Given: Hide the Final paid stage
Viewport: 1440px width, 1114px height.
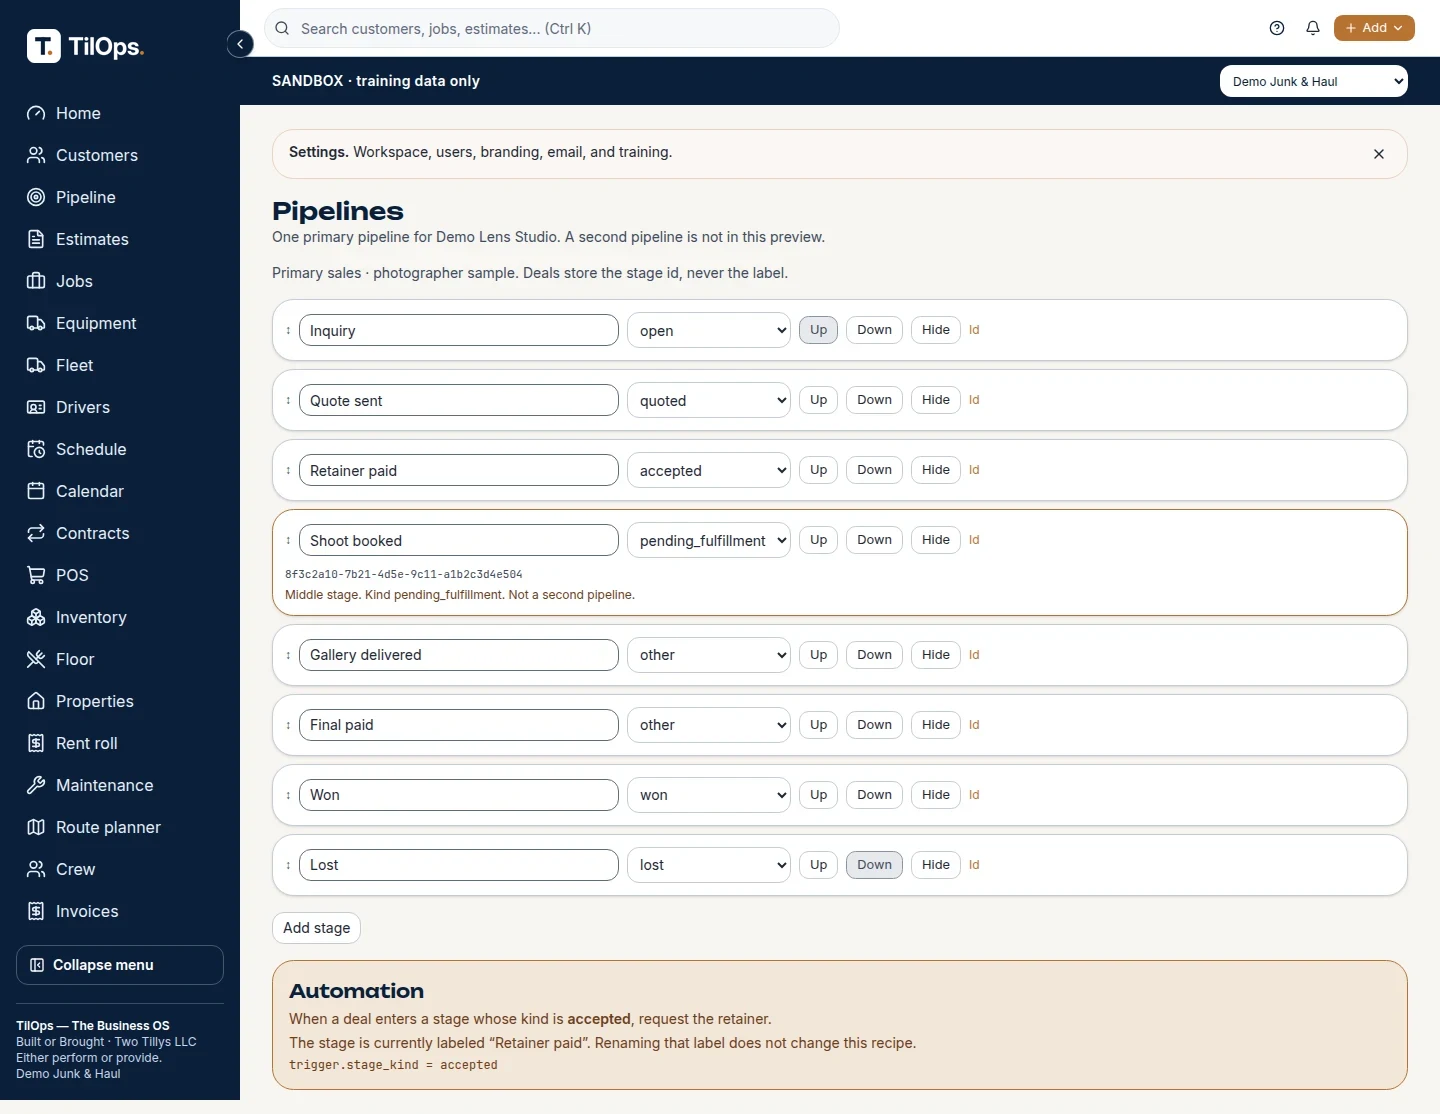Looking at the screenshot, I should 936,725.
